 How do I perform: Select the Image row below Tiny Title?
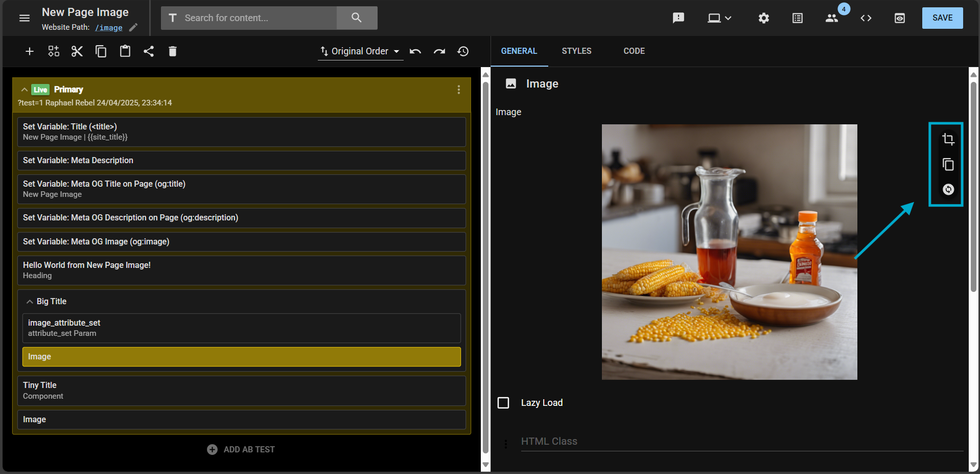click(x=244, y=420)
